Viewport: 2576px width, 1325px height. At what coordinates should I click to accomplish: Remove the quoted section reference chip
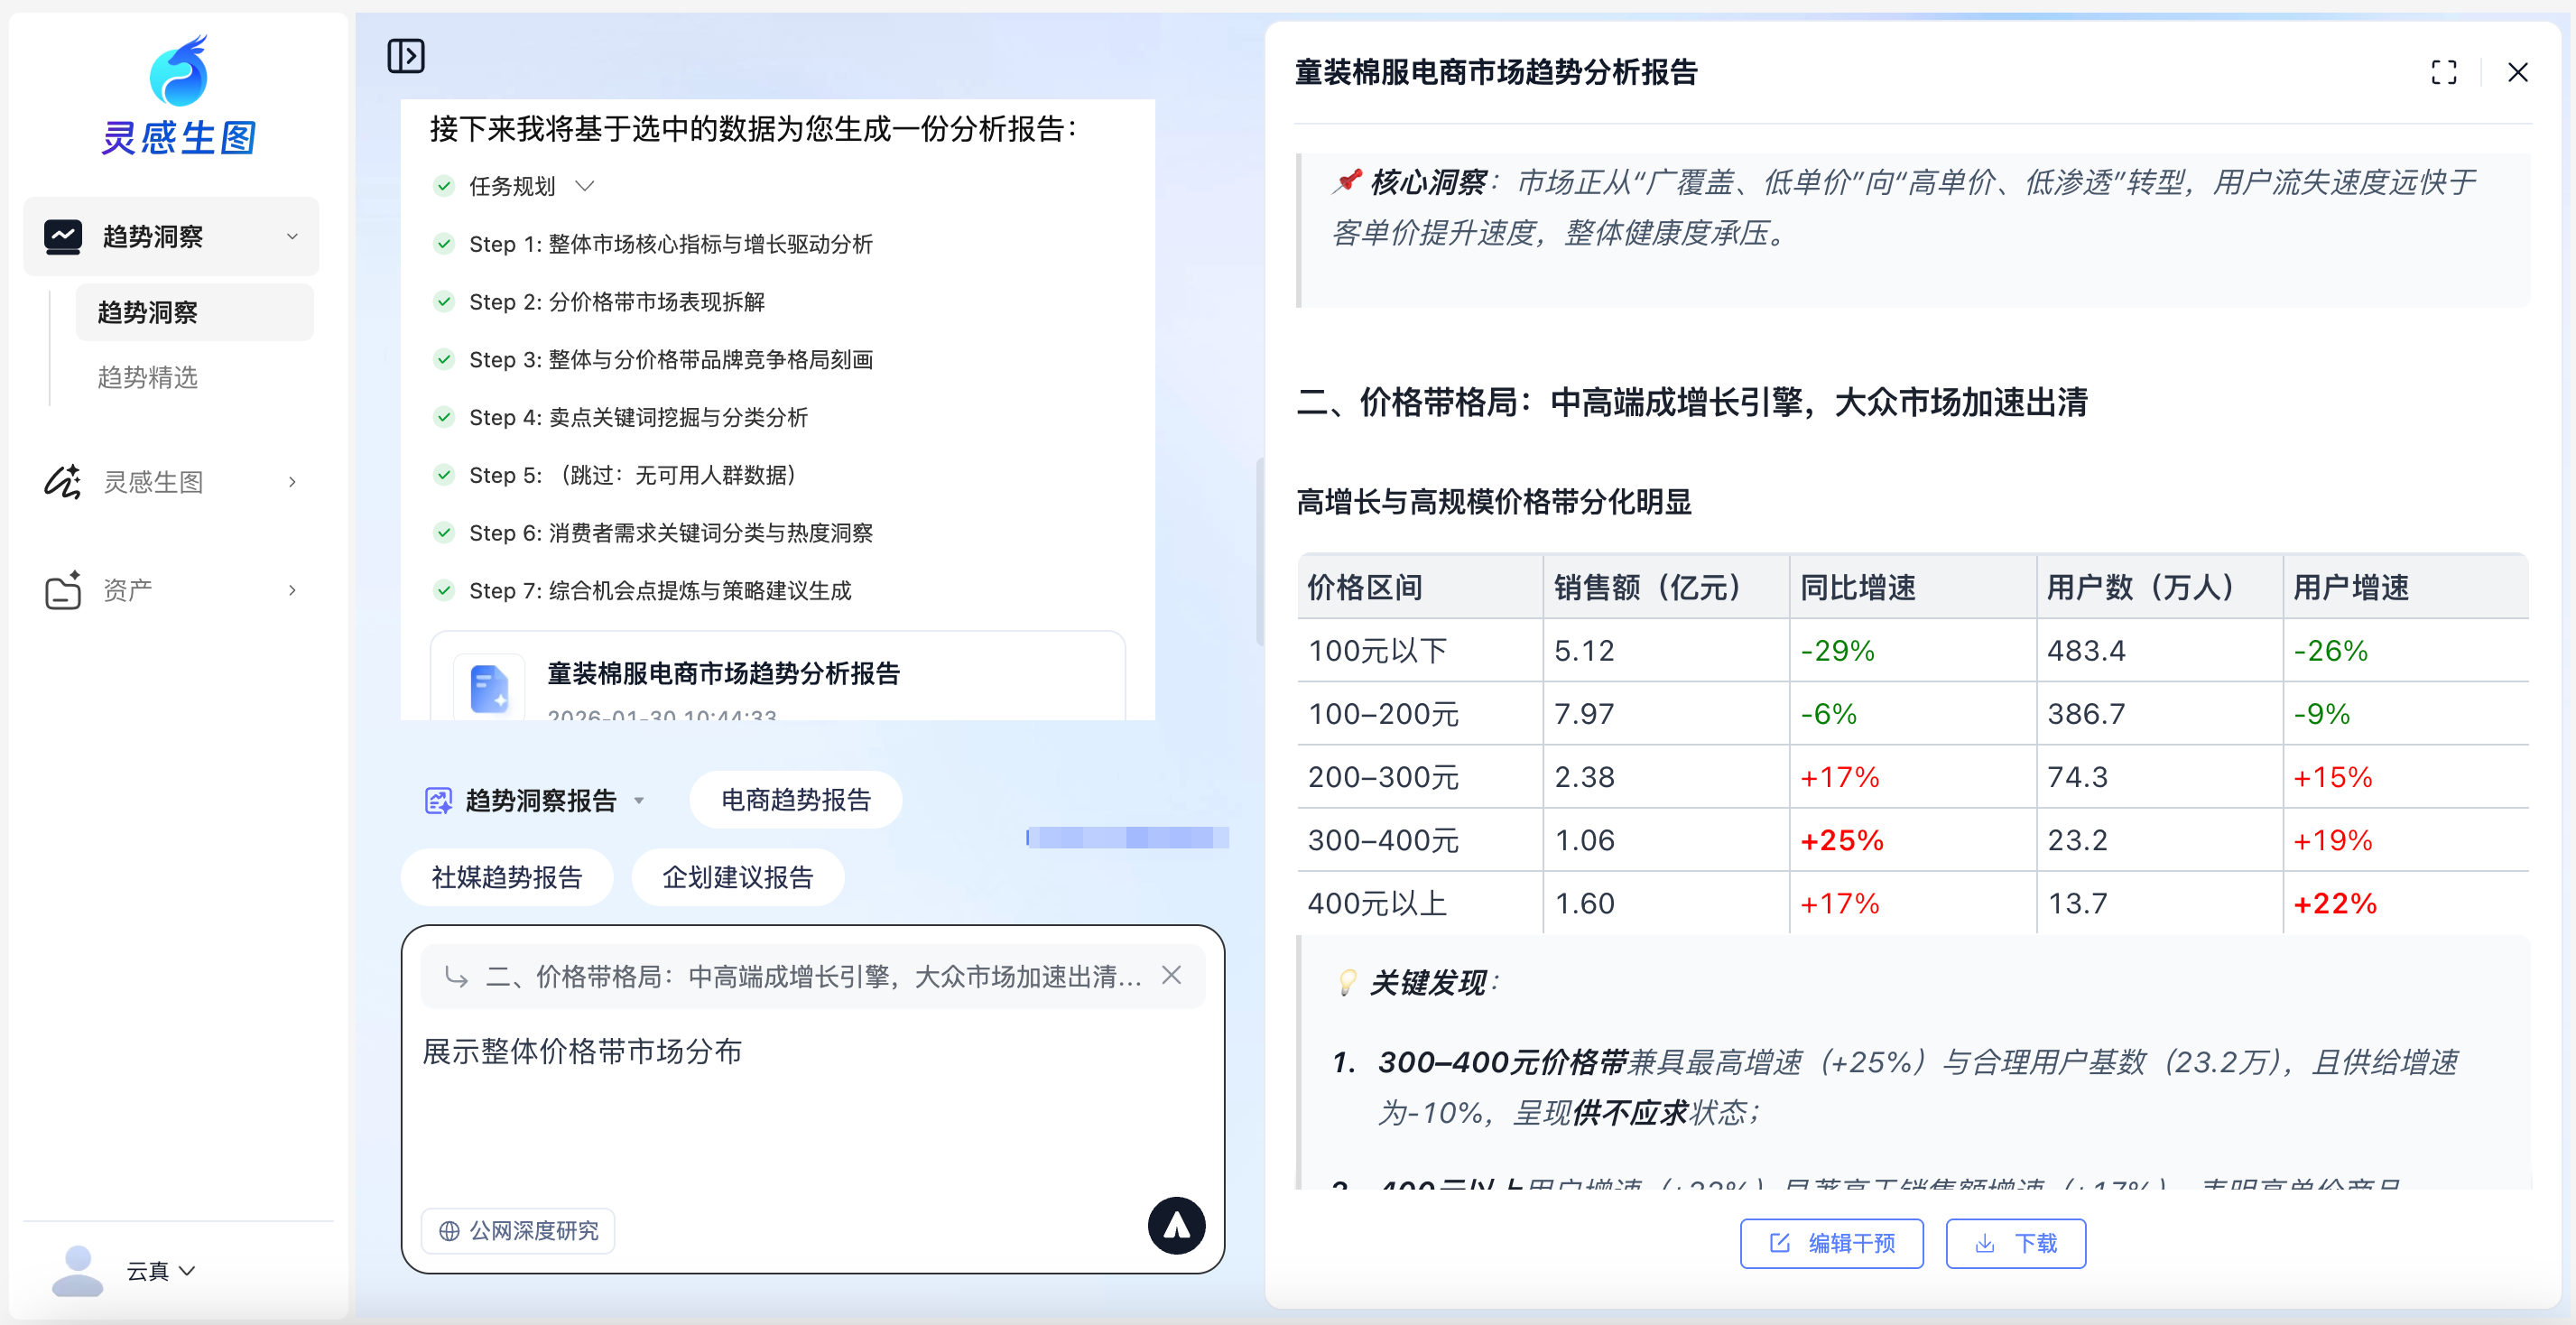(1172, 975)
